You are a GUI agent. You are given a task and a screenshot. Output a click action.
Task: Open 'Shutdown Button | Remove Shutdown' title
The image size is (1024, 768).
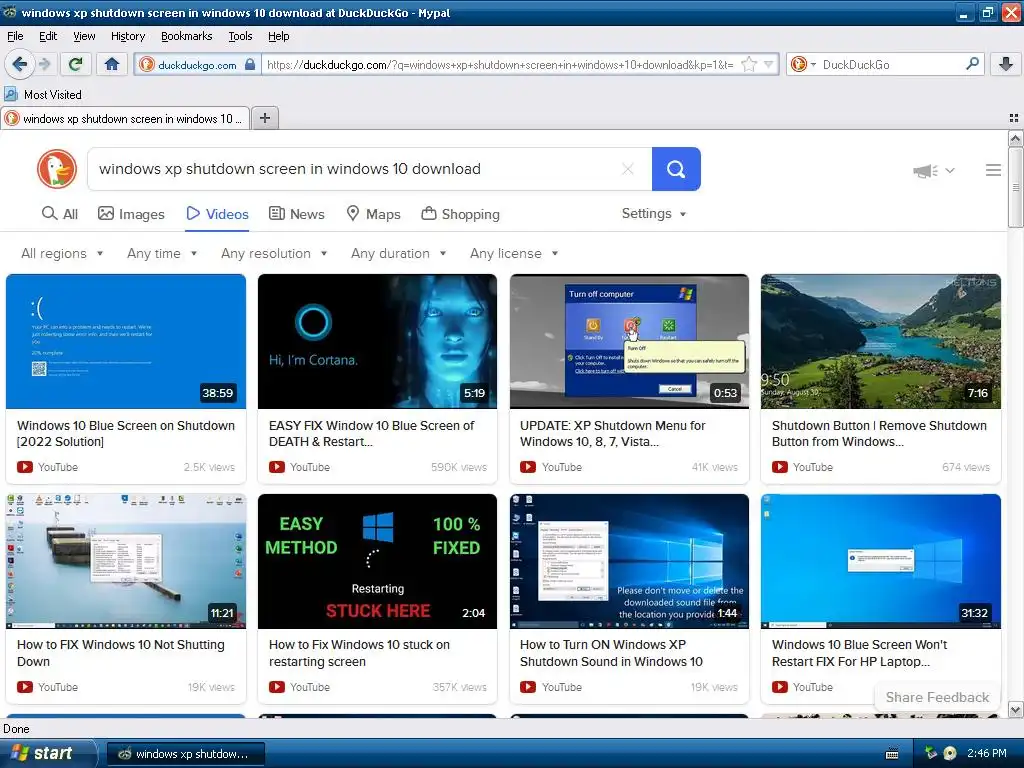click(x=879, y=434)
